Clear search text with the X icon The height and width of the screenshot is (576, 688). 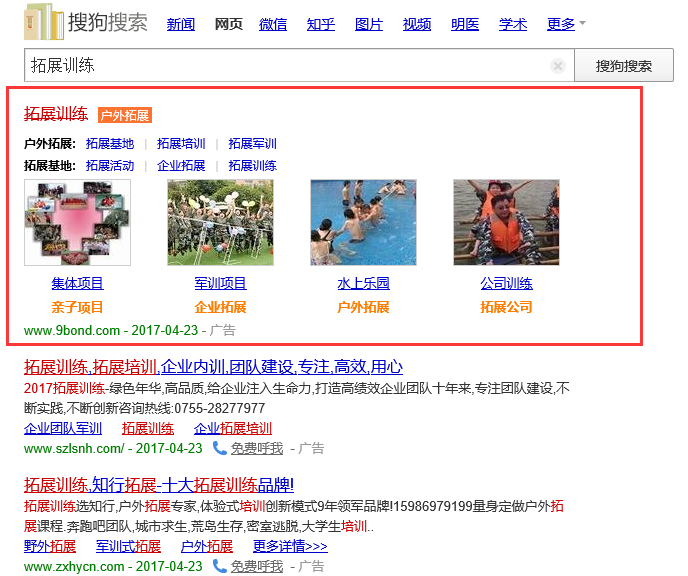[x=558, y=66]
